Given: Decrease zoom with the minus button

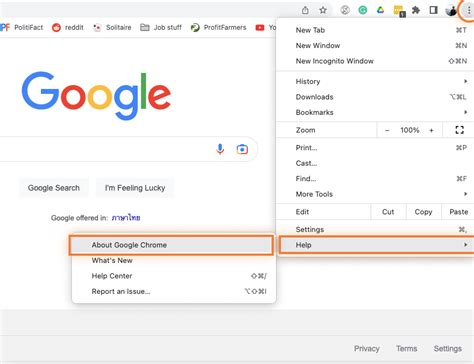Looking at the screenshot, I should point(387,130).
